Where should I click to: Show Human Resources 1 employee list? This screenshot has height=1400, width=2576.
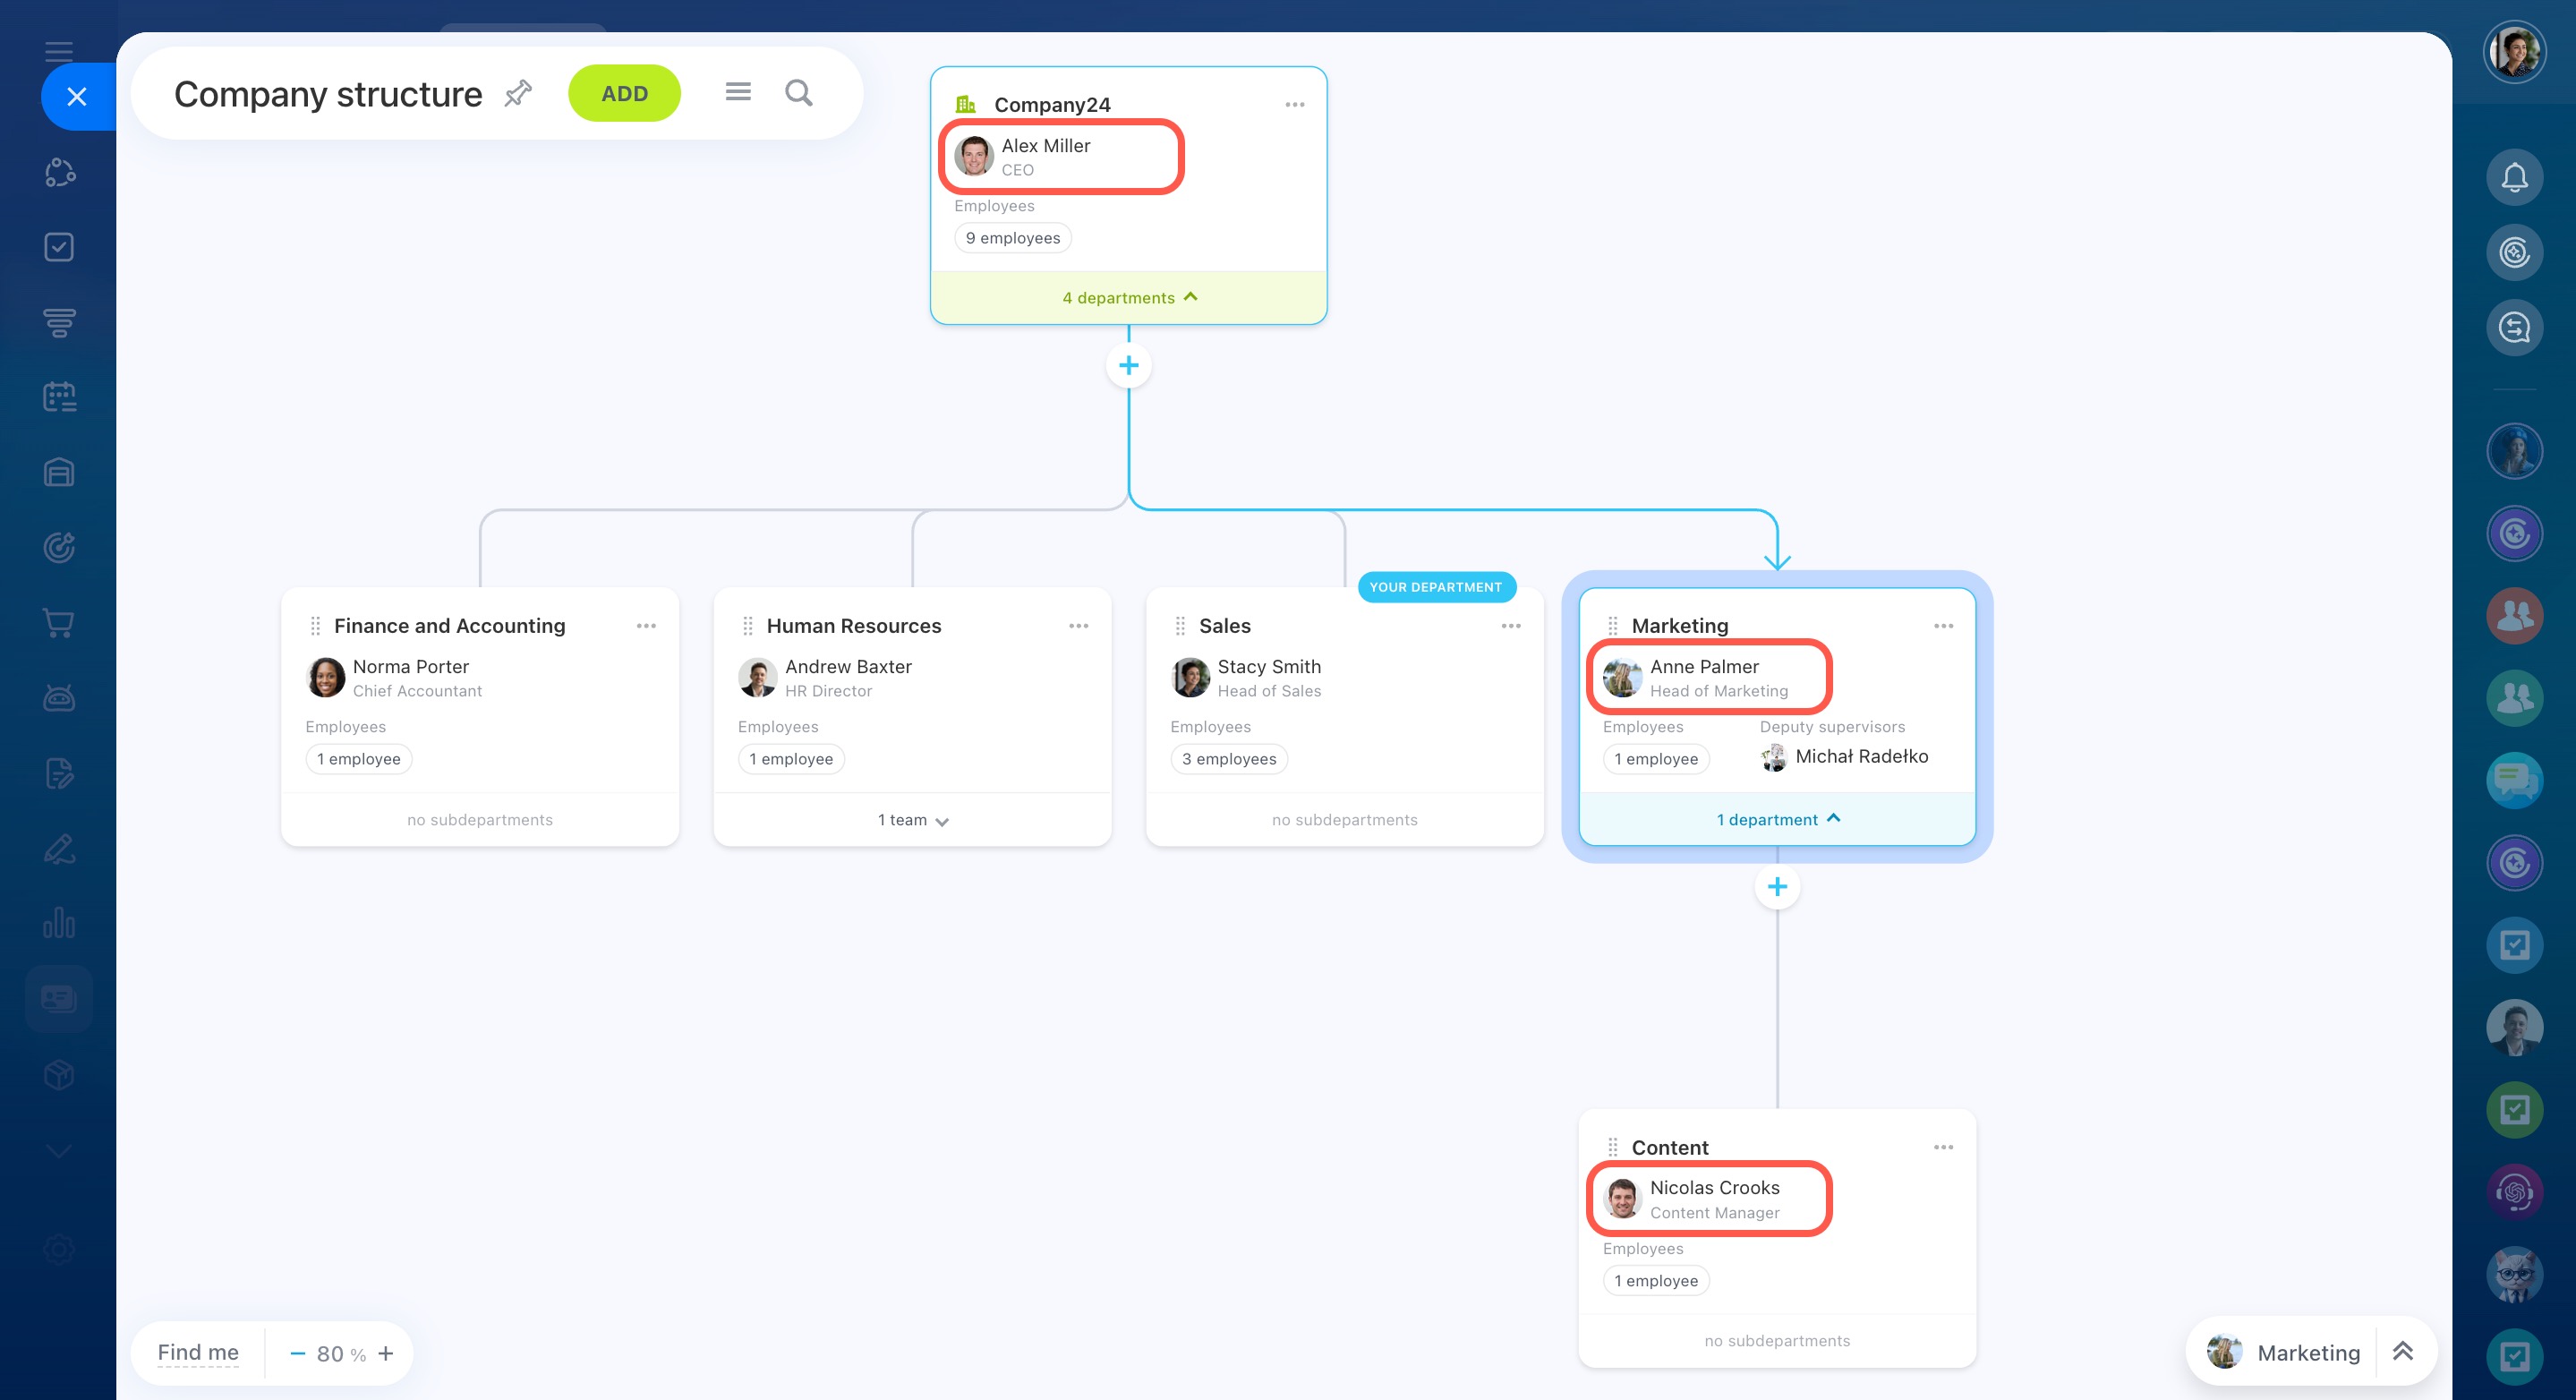790,759
